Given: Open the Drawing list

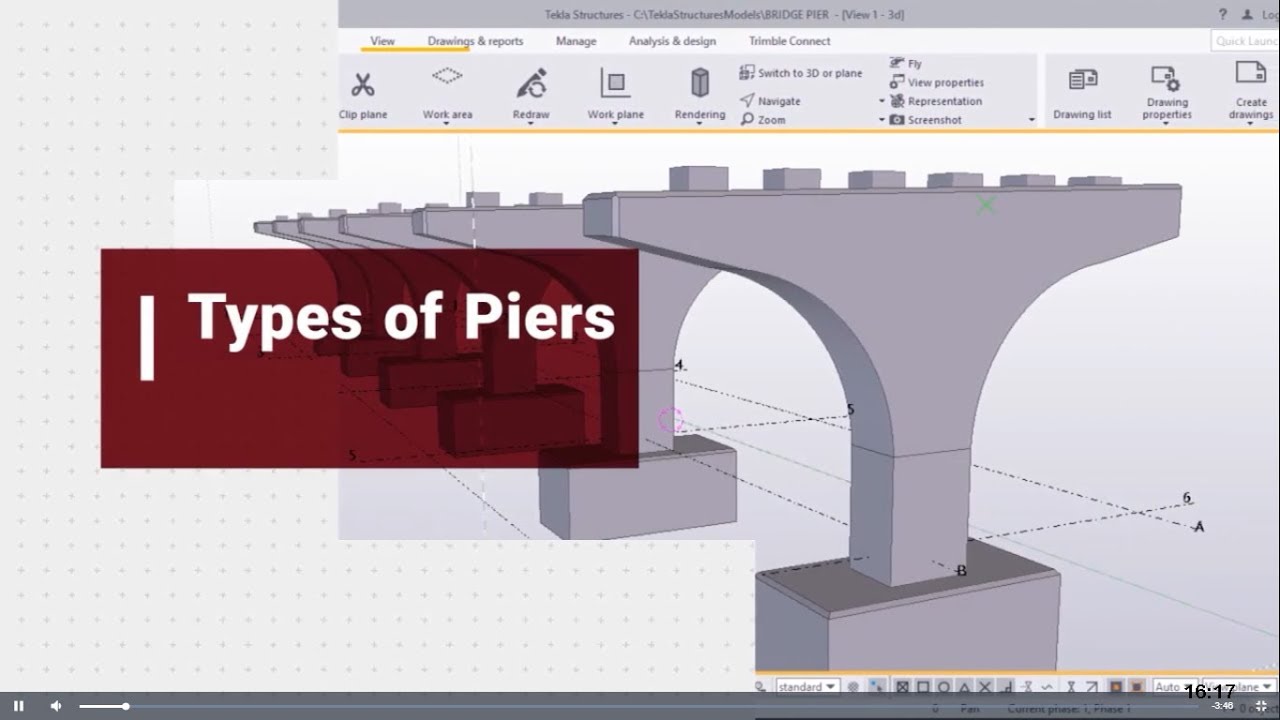Looking at the screenshot, I should click(1082, 95).
